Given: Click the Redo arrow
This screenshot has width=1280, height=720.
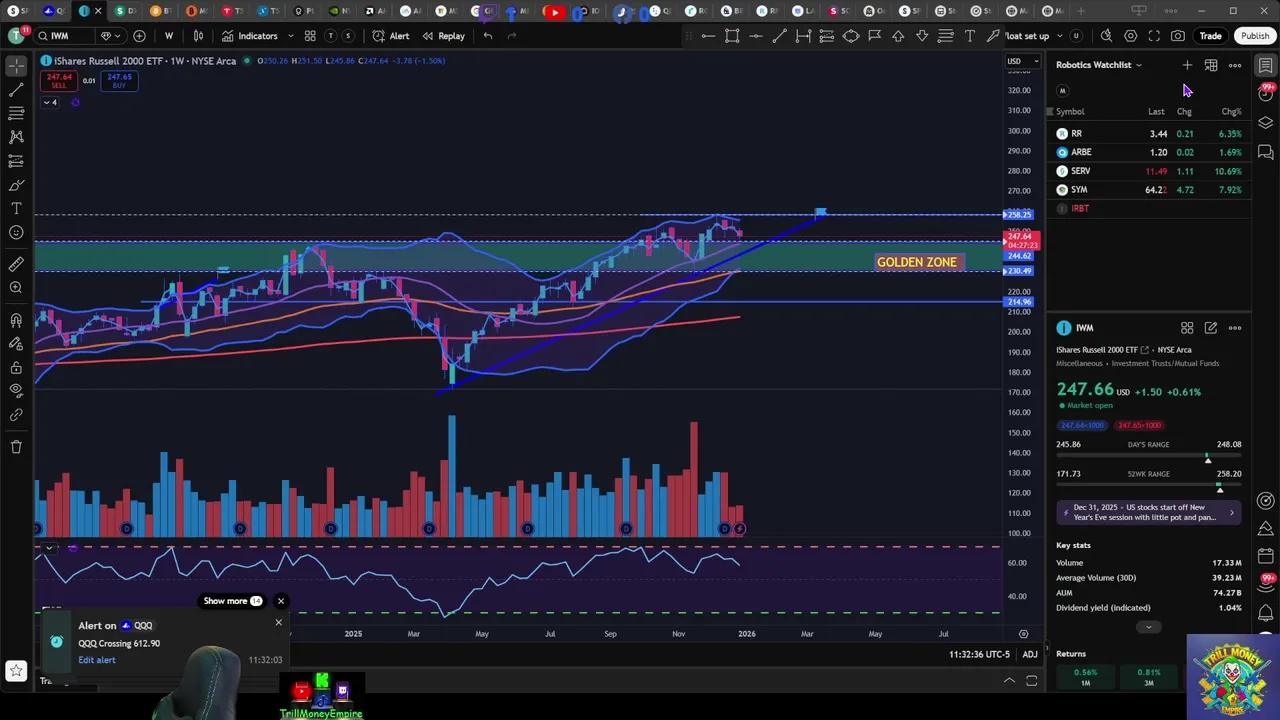Looking at the screenshot, I should tap(512, 36).
